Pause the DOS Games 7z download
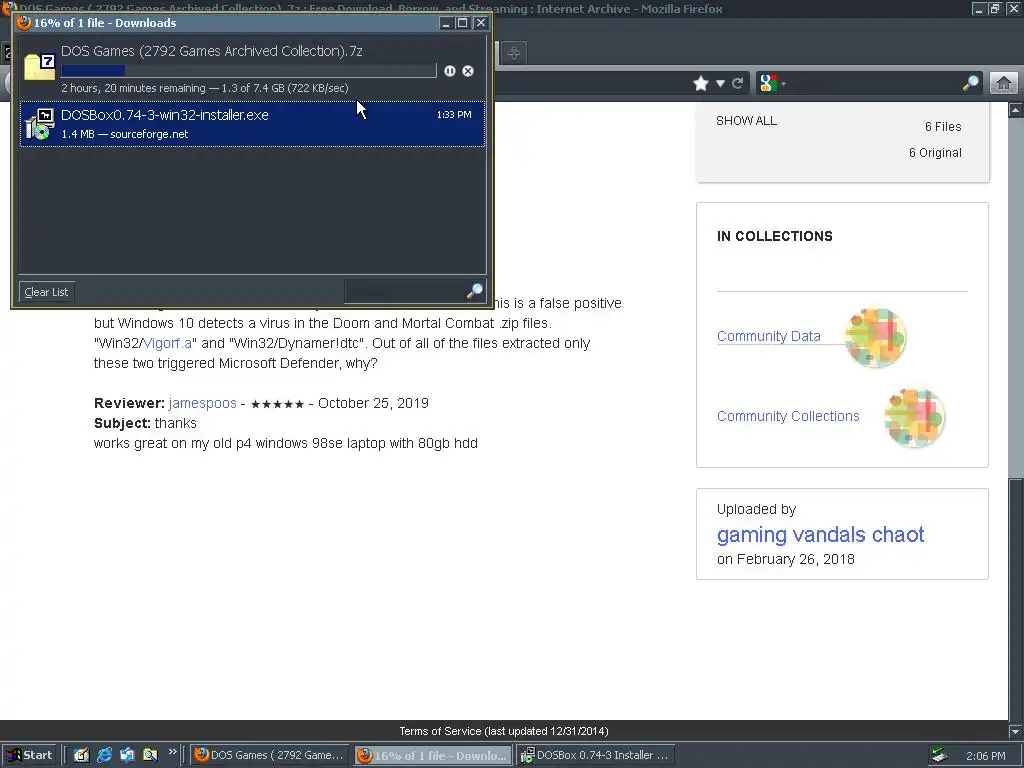Image resolution: width=1024 pixels, height=768 pixels. click(449, 71)
